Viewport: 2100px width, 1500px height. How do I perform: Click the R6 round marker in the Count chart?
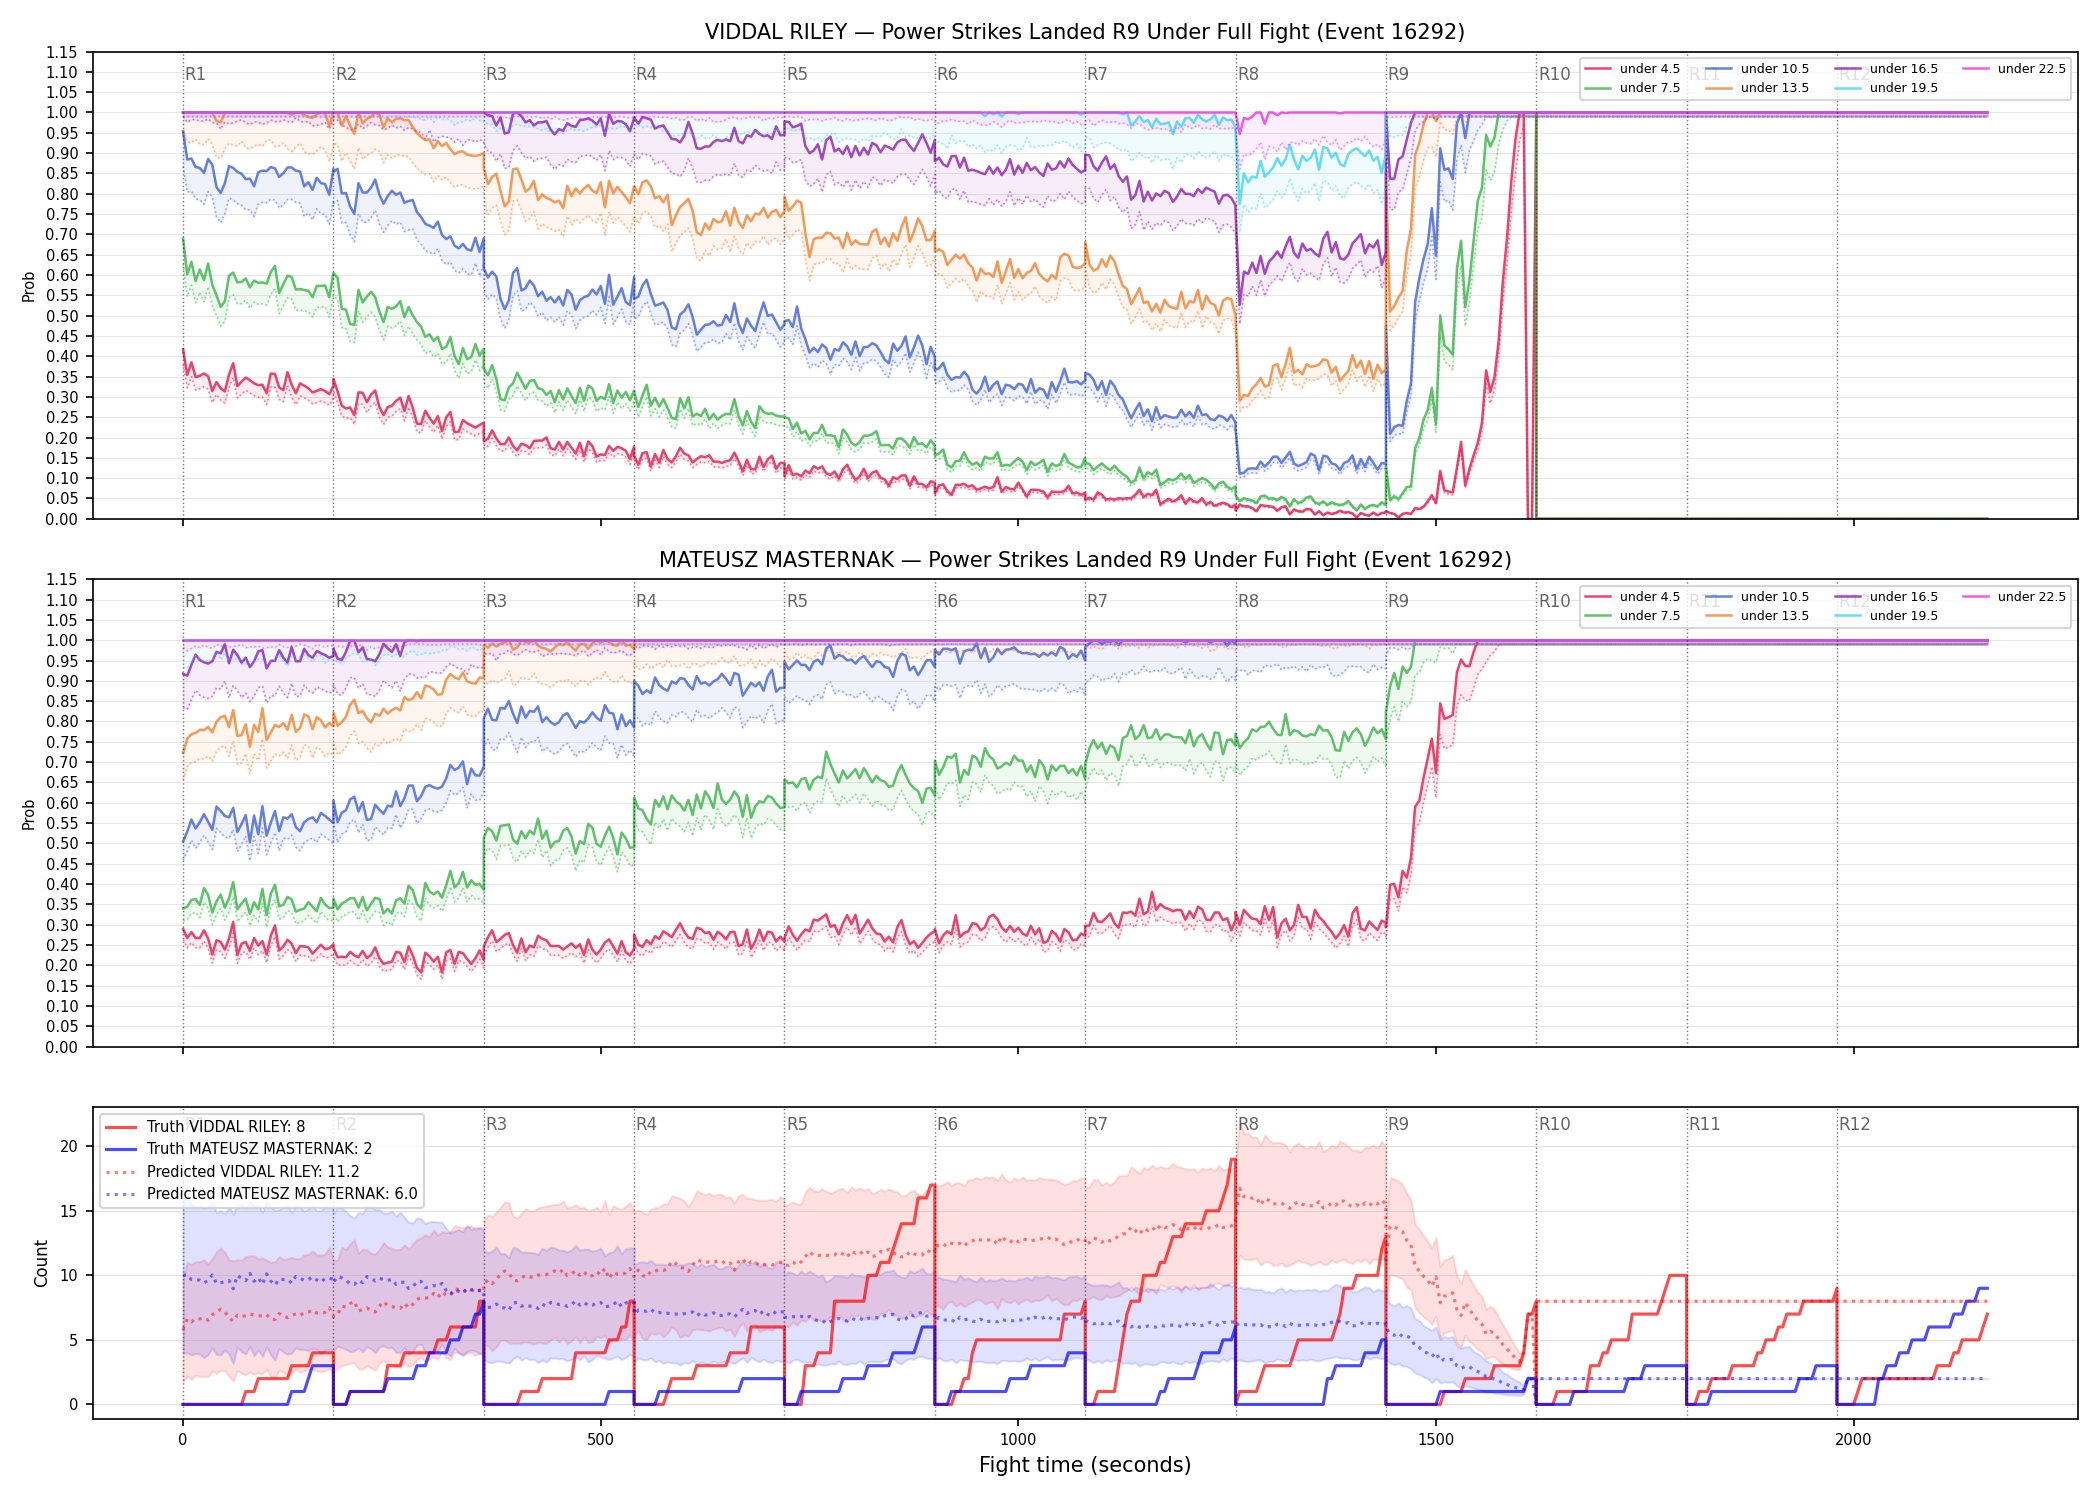(x=947, y=1124)
